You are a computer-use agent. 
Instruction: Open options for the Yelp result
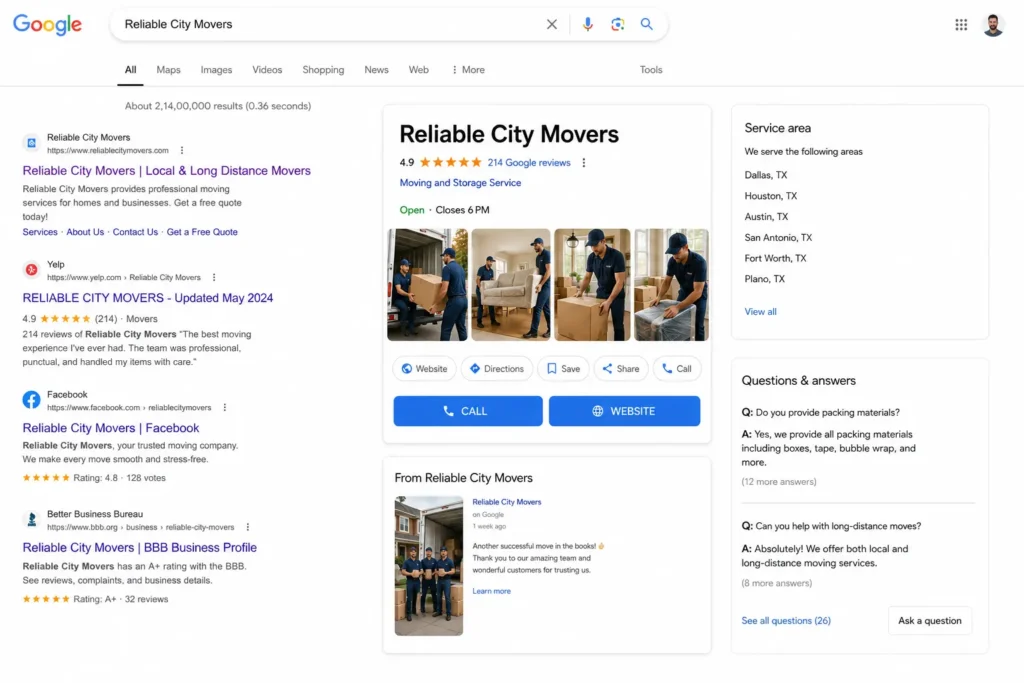coord(214,278)
